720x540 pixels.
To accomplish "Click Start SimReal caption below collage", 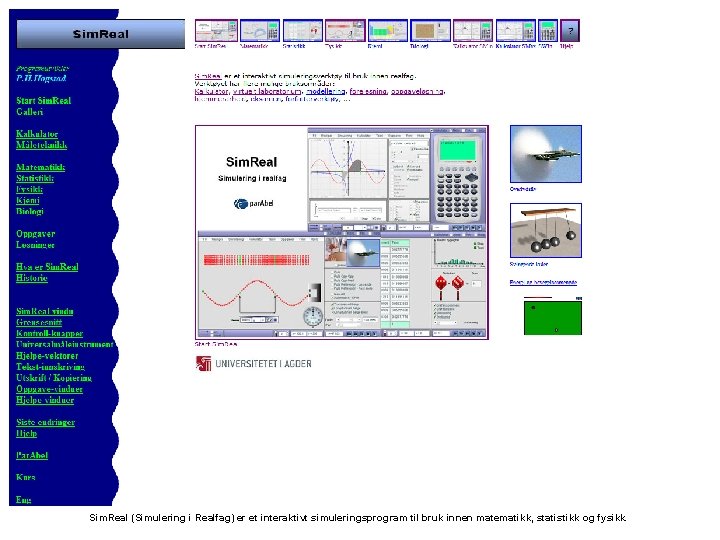I will (x=216, y=343).
